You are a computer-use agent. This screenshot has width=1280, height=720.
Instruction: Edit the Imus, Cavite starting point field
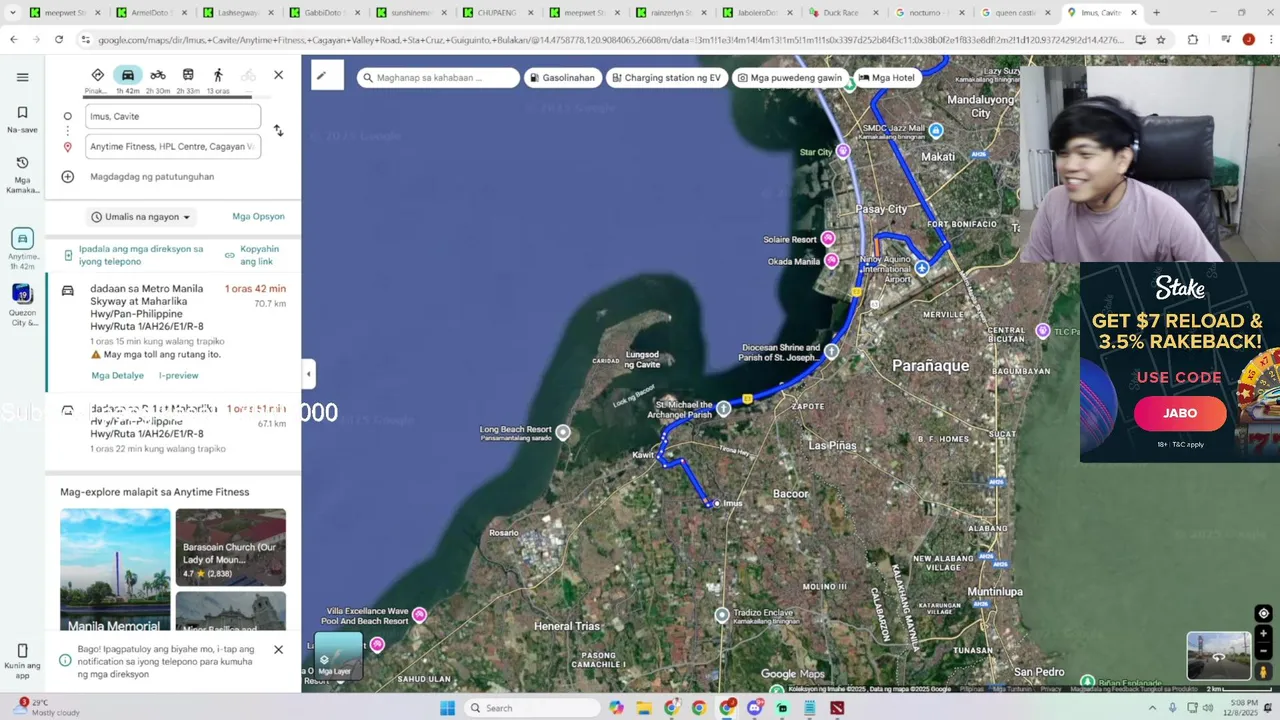[x=173, y=116]
